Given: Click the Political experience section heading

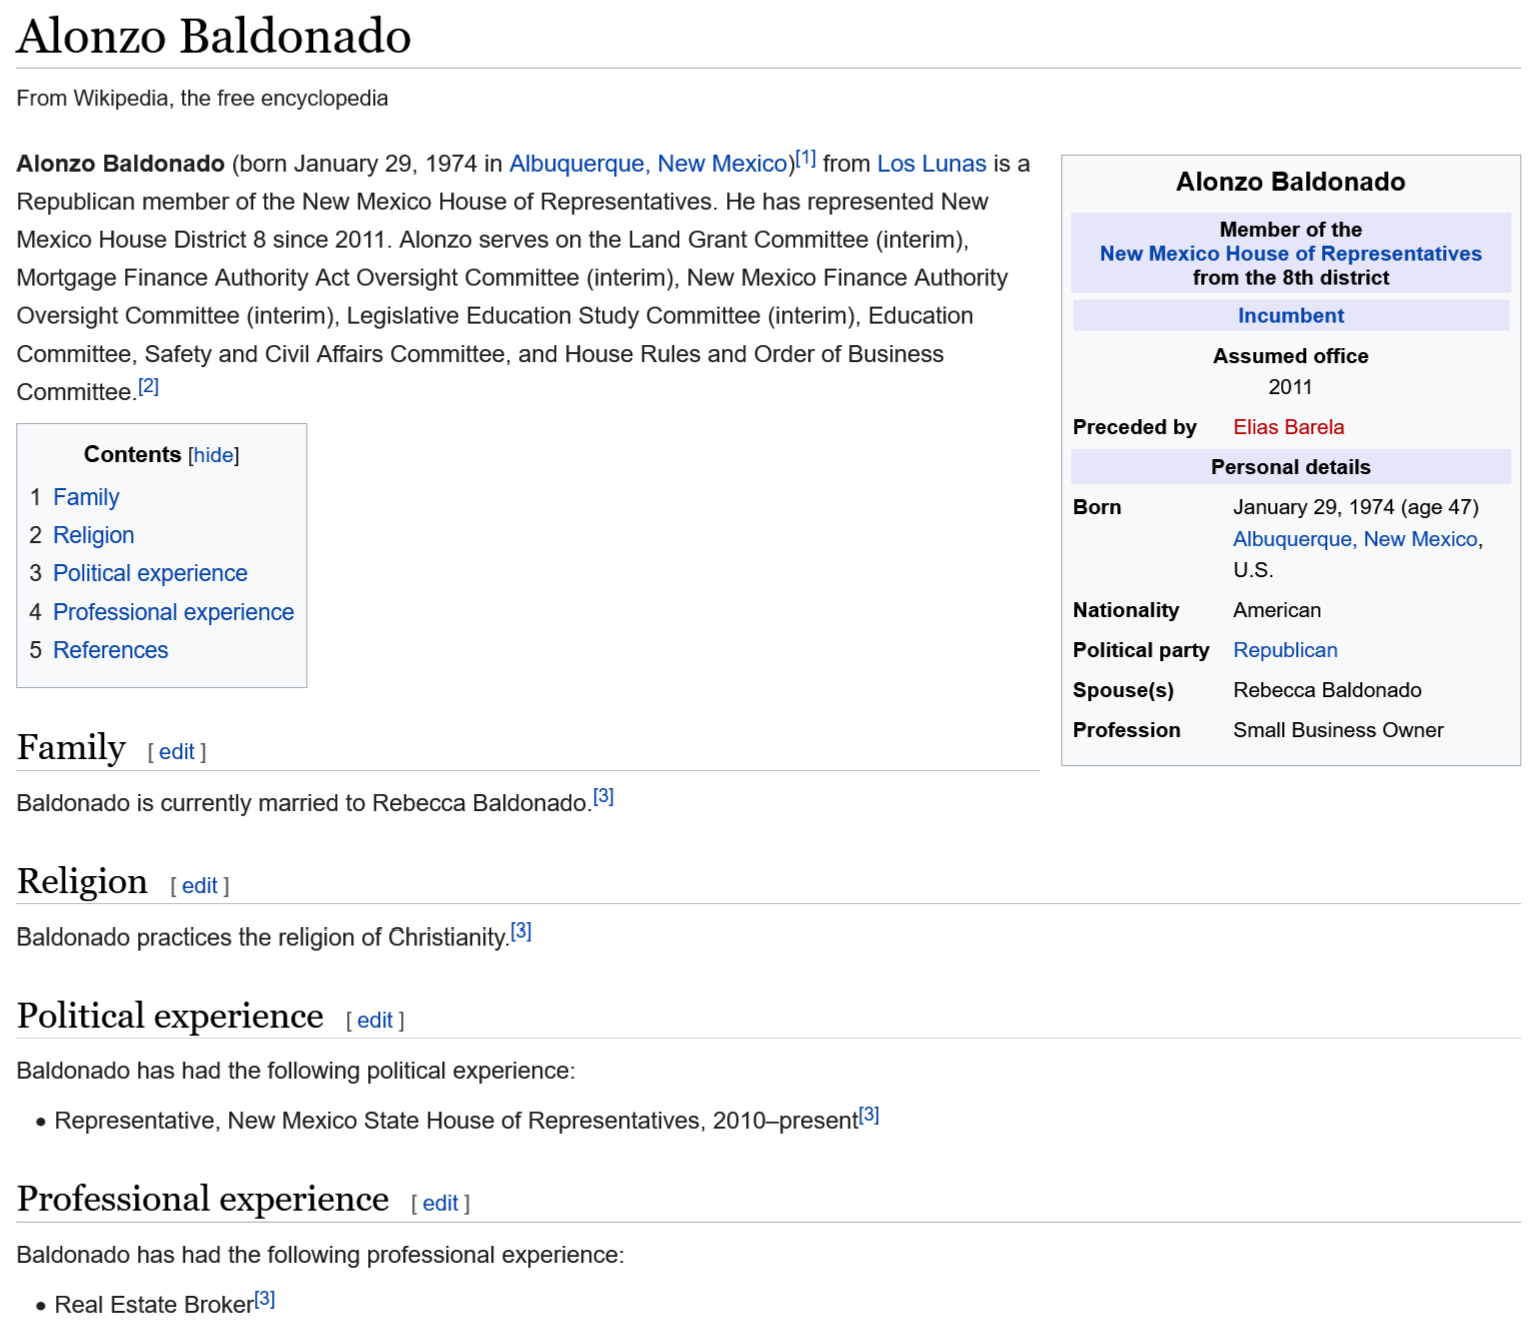Looking at the screenshot, I should pos(170,1017).
